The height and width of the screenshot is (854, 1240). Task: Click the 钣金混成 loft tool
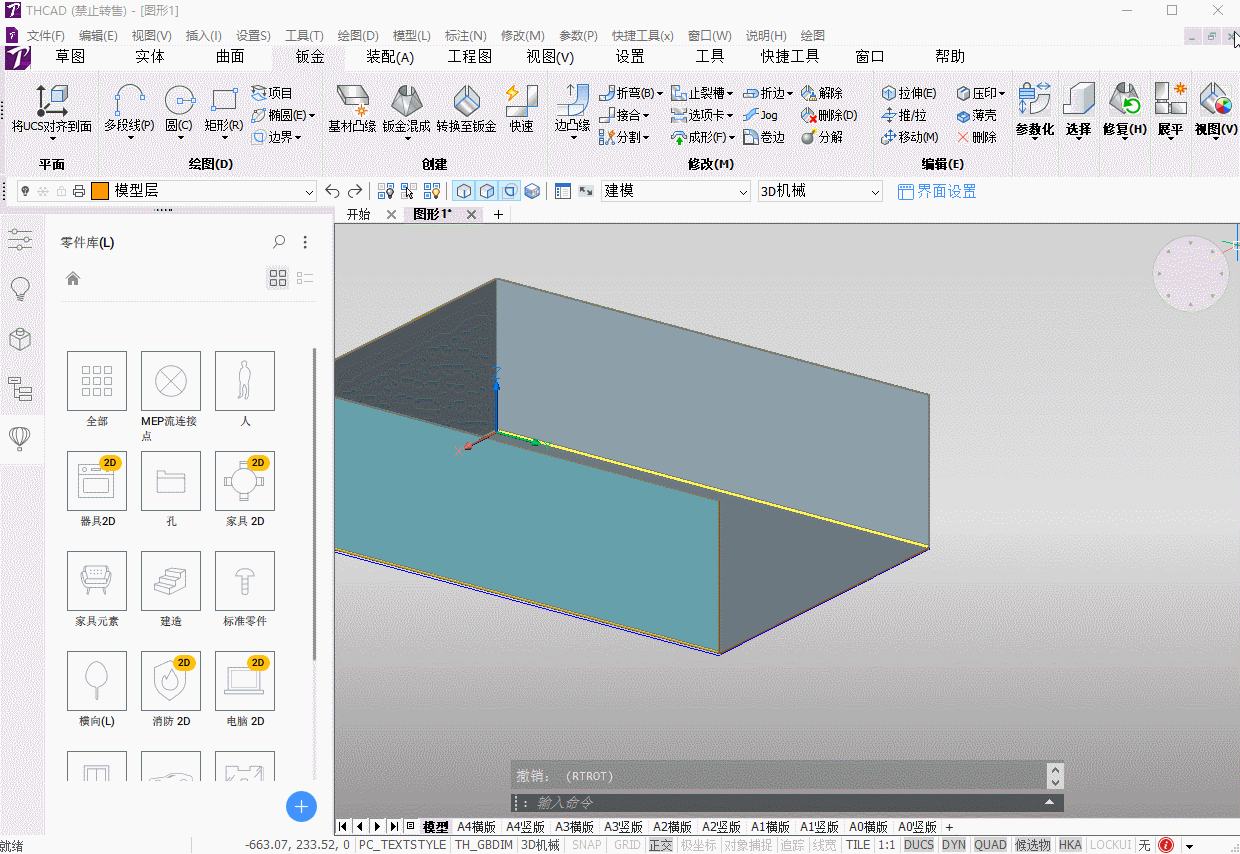tap(406, 108)
